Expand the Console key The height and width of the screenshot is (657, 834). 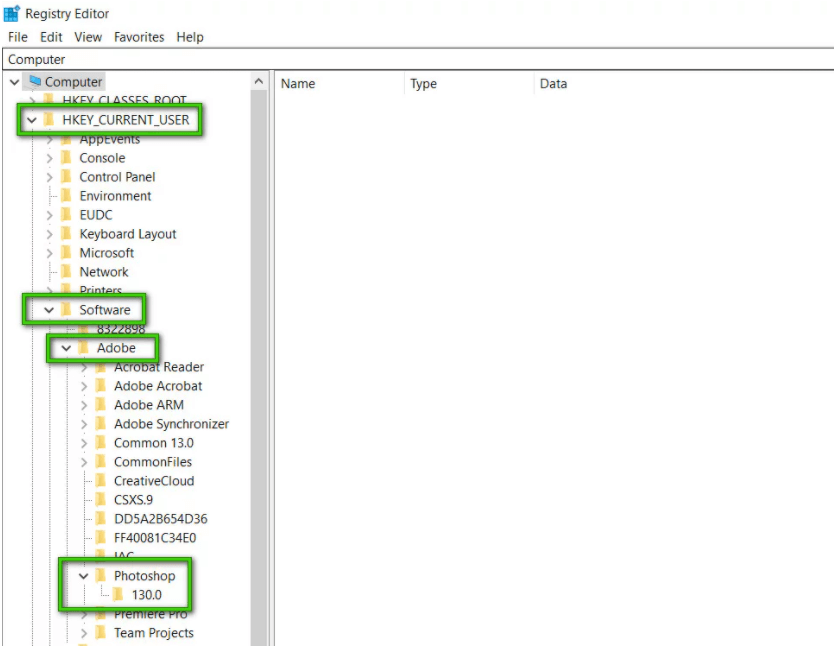[49, 158]
